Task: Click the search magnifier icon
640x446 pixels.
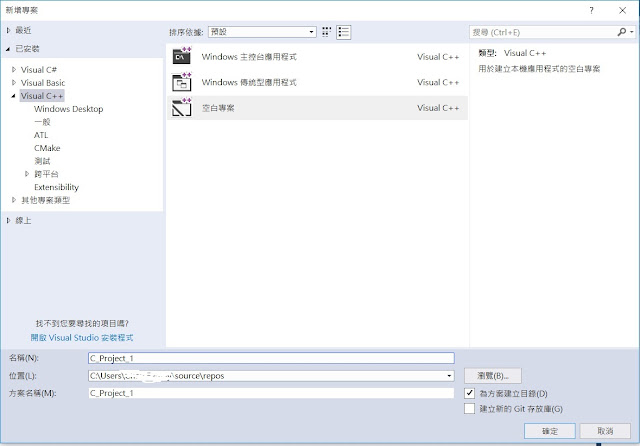Action: click(622, 32)
